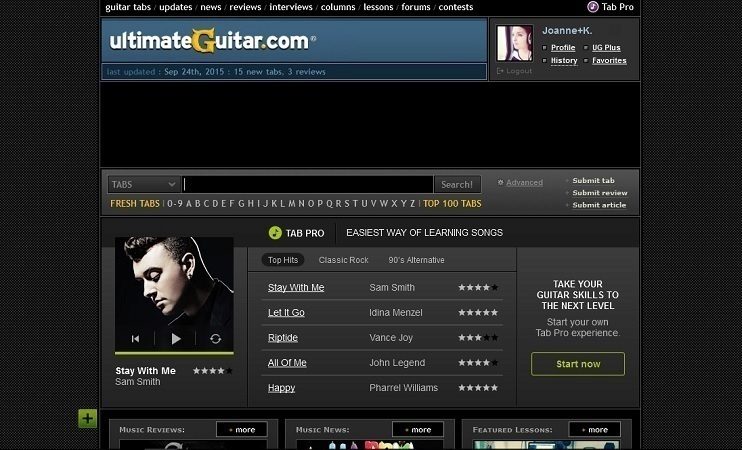Open the updates menu item
The image size is (742, 450).
click(x=176, y=7)
